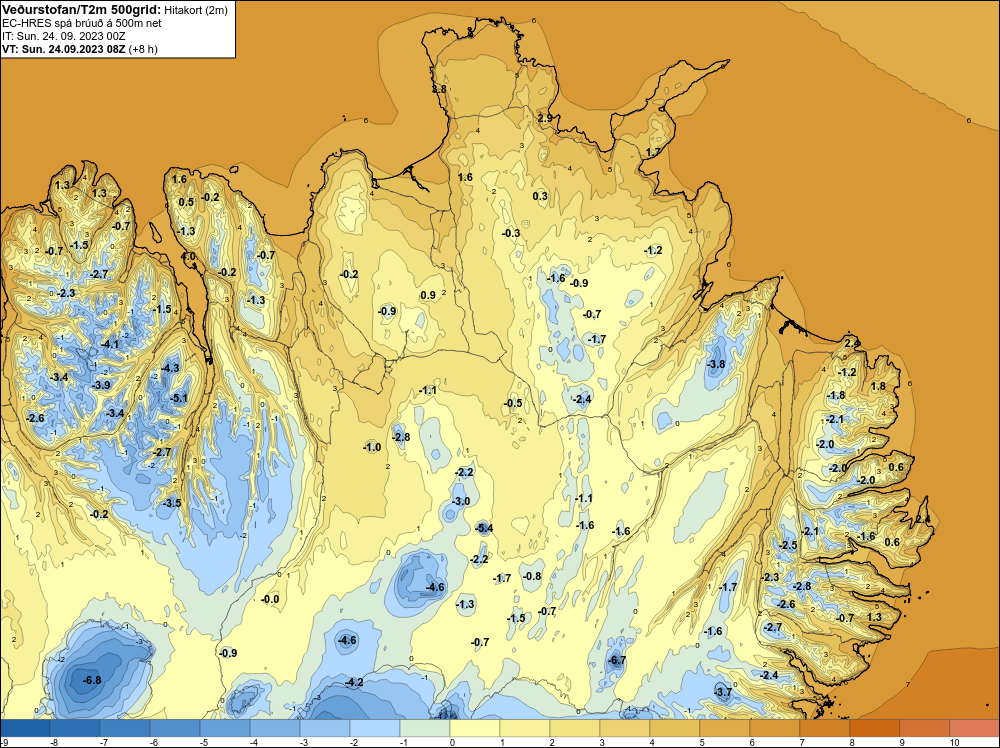
Task: Click the legend tick label '10'
Action: pos(954,742)
